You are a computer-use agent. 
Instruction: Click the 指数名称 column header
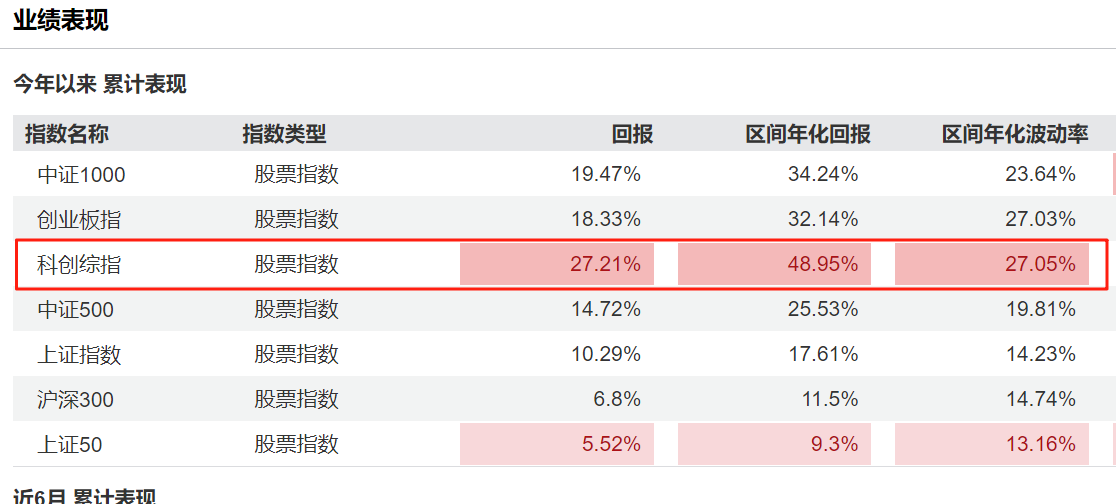point(67,135)
